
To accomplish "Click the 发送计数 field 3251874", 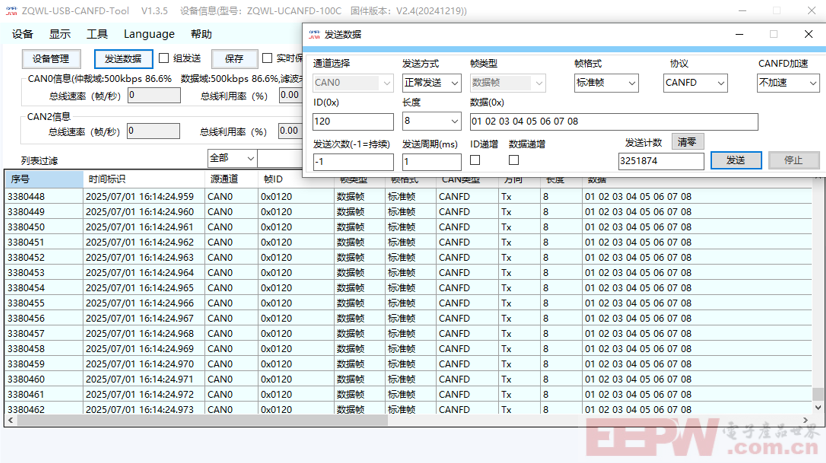I will [x=661, y=161].
